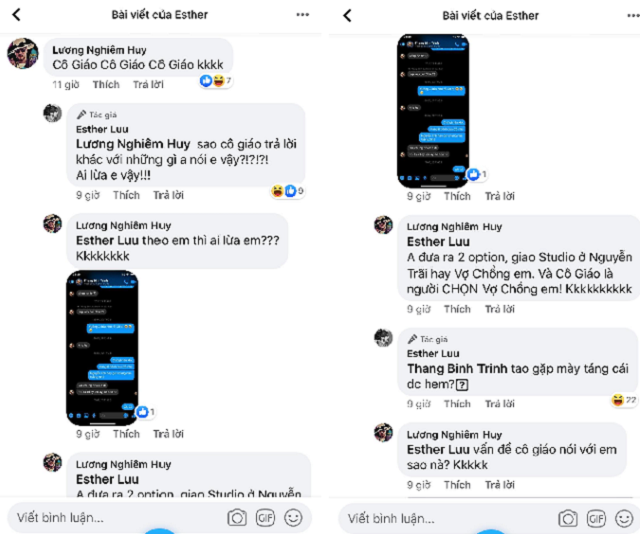Screen dimensions: 640x534
Task: View reactions on the 'Cô Giáo Cô Giáo' comment
Action: tap(216, 81)
